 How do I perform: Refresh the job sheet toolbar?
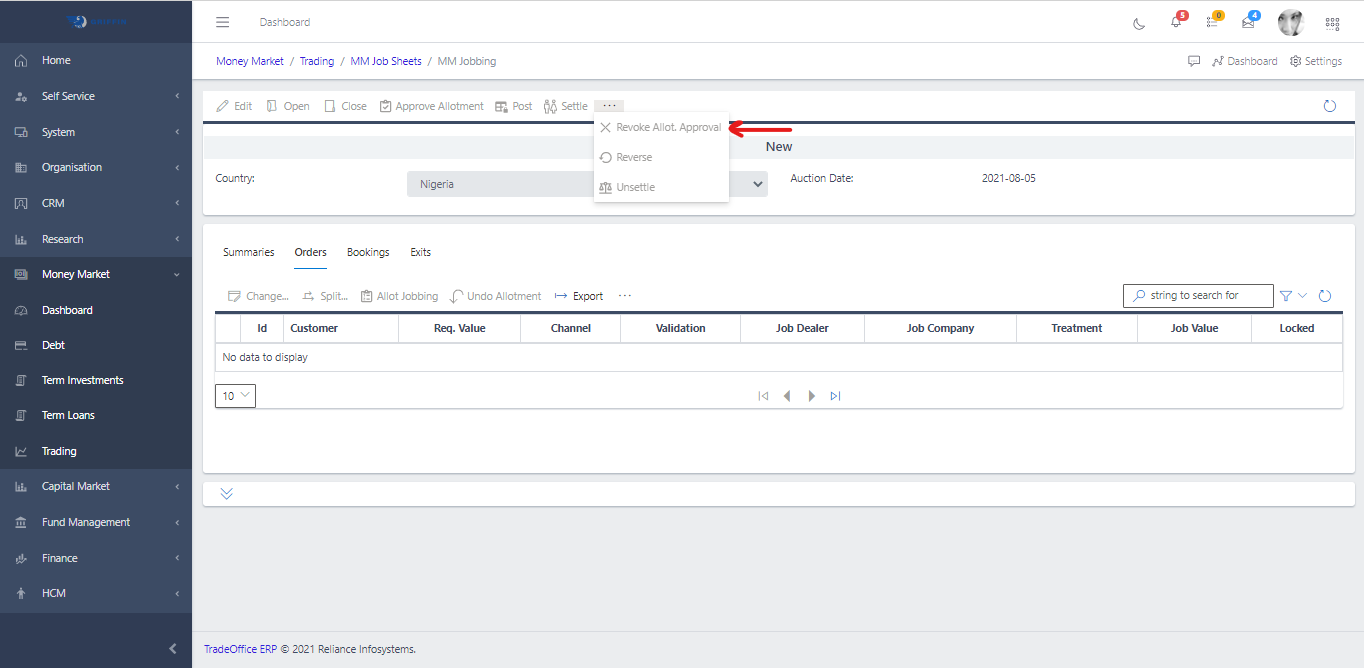(x=1329, y=106)
